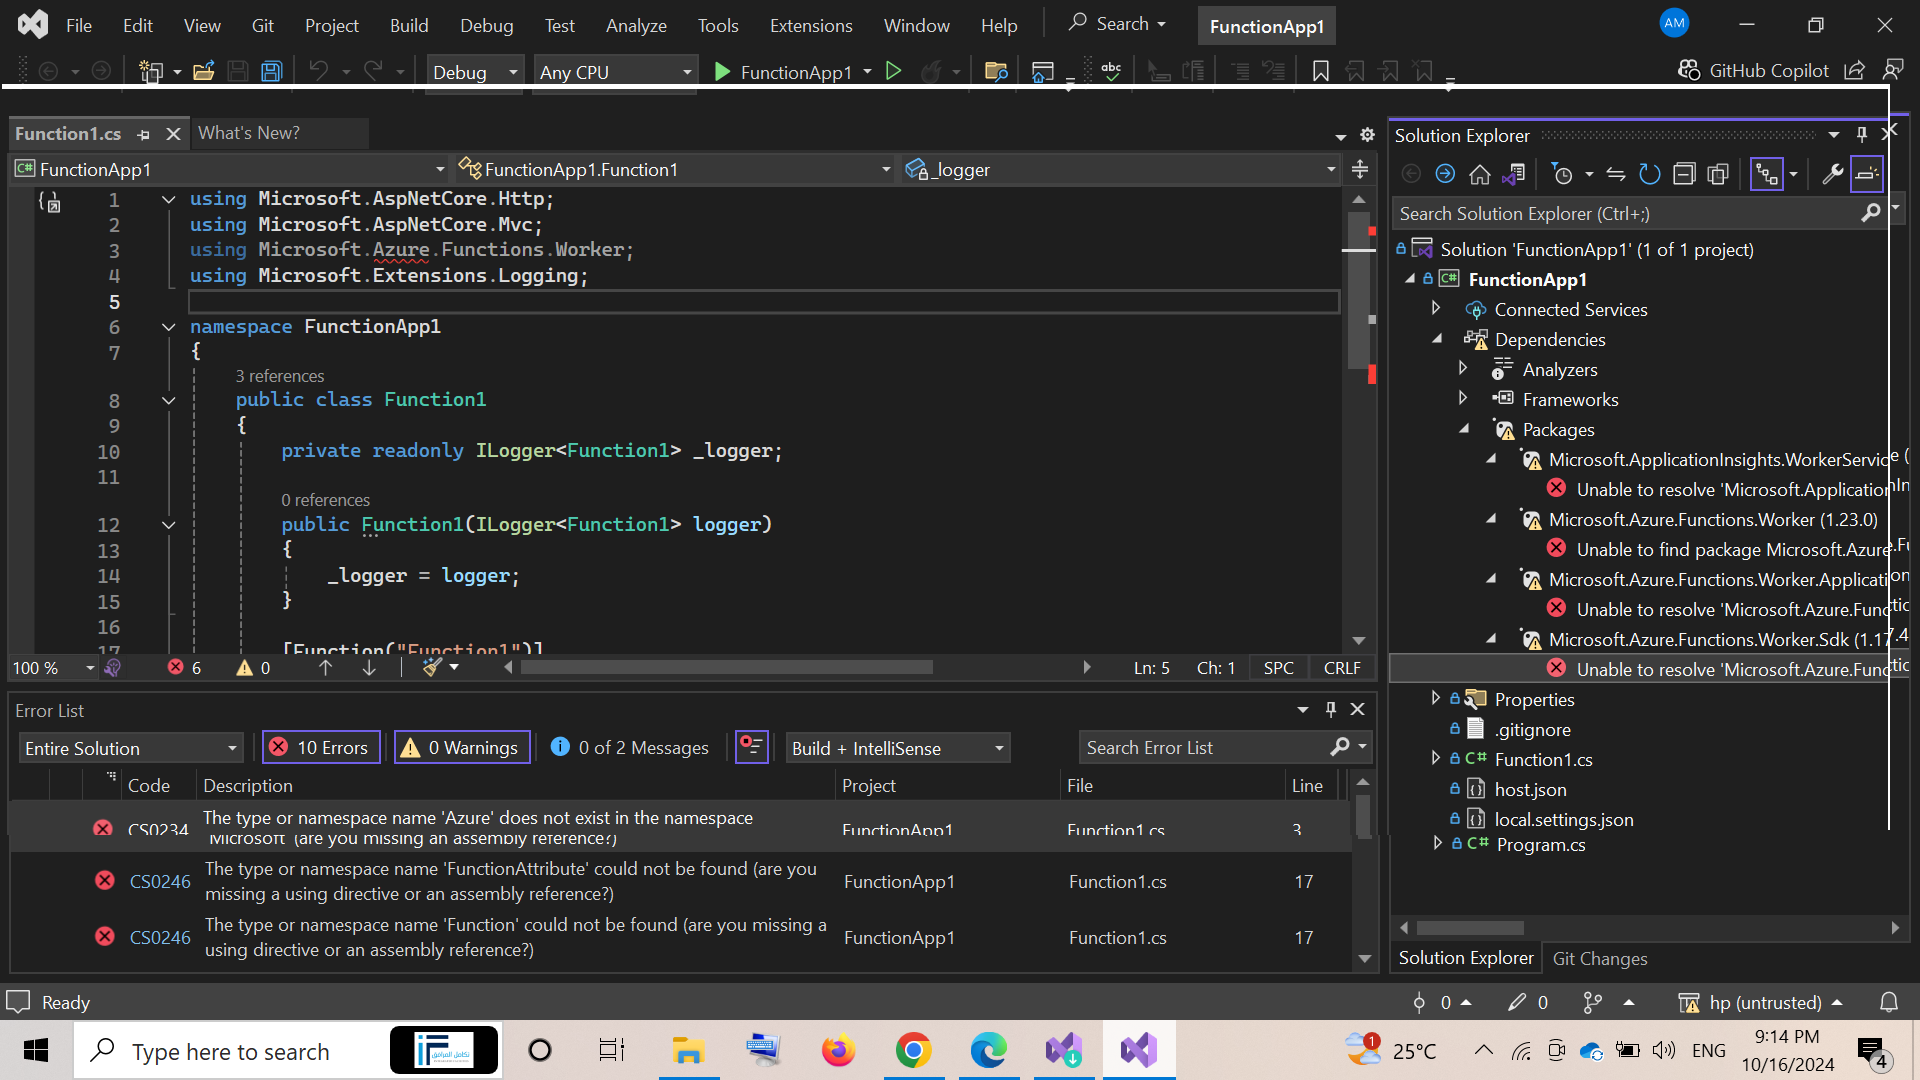
Task: Collapse the namespace FunctionApp1 code block
Action: point(169,327)
